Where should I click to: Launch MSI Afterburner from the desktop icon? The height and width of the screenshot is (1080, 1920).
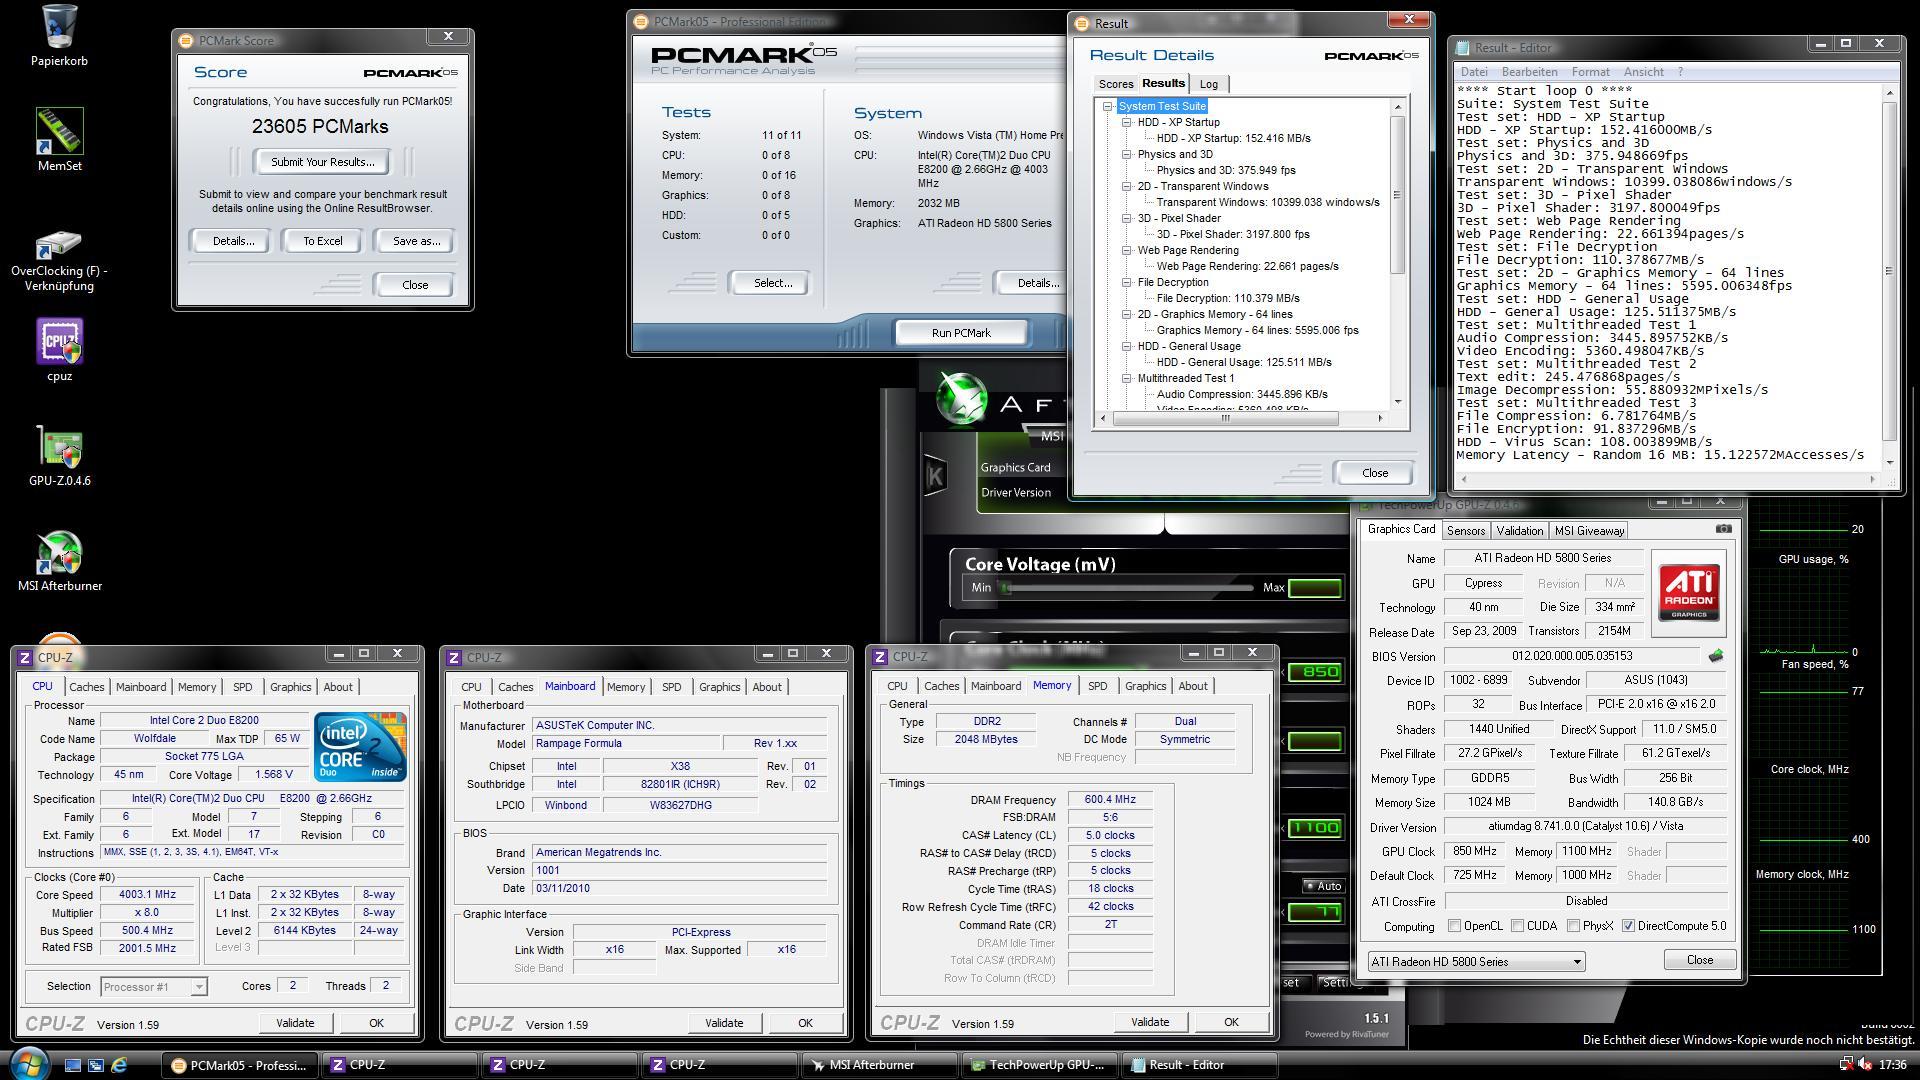click(59, 553)
